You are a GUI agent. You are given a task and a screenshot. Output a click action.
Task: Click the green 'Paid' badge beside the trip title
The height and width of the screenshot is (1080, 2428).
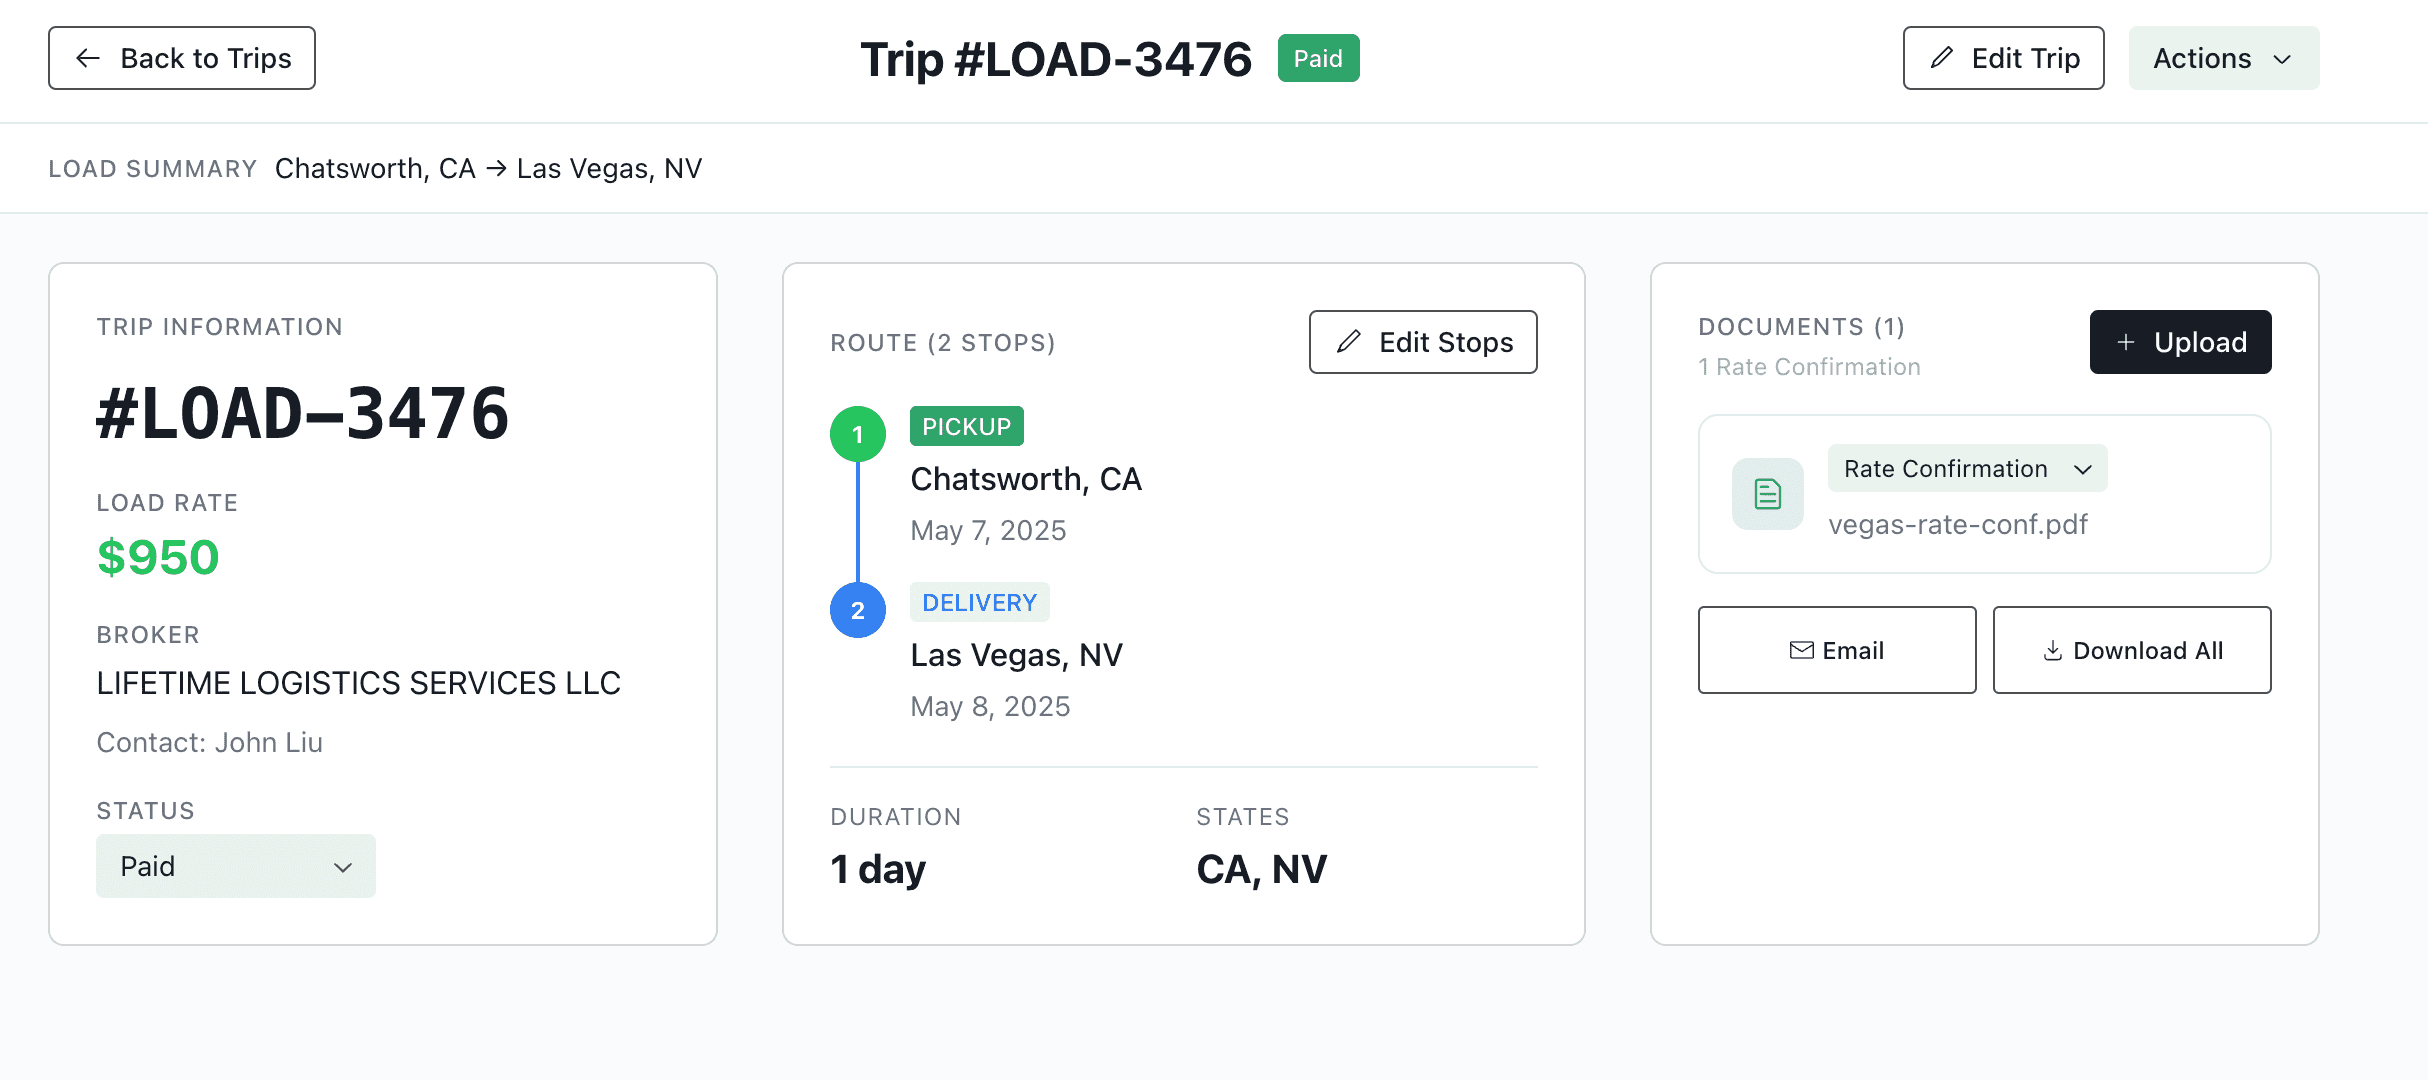[1318, 58]
